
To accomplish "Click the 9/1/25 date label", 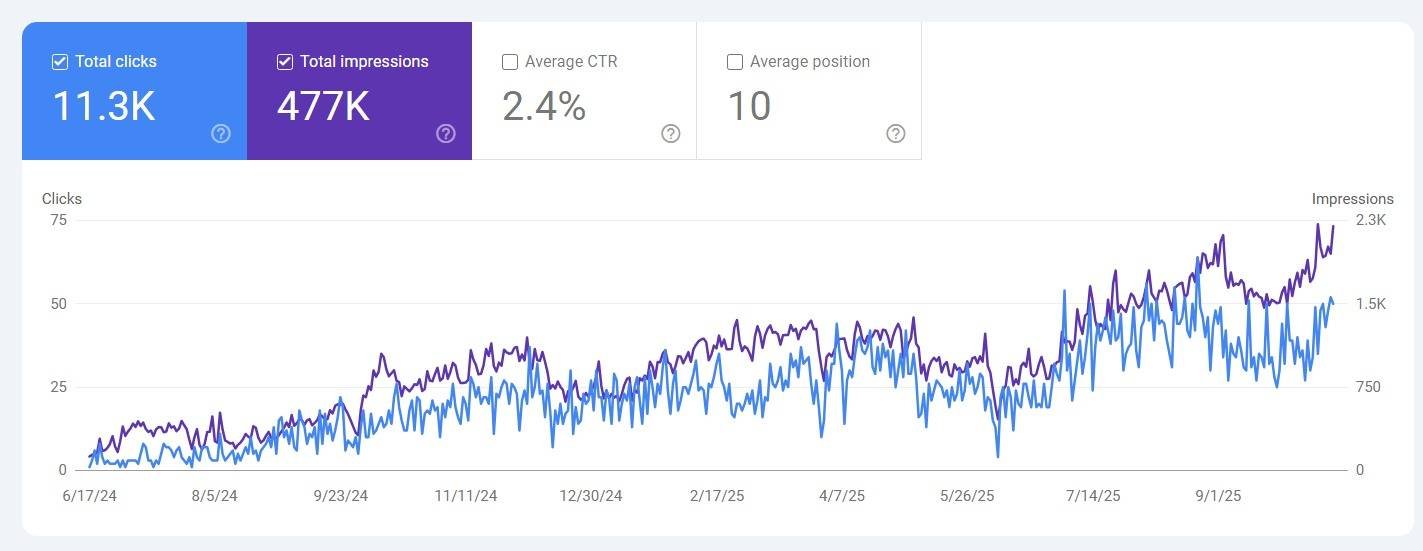I will 1218,496.
